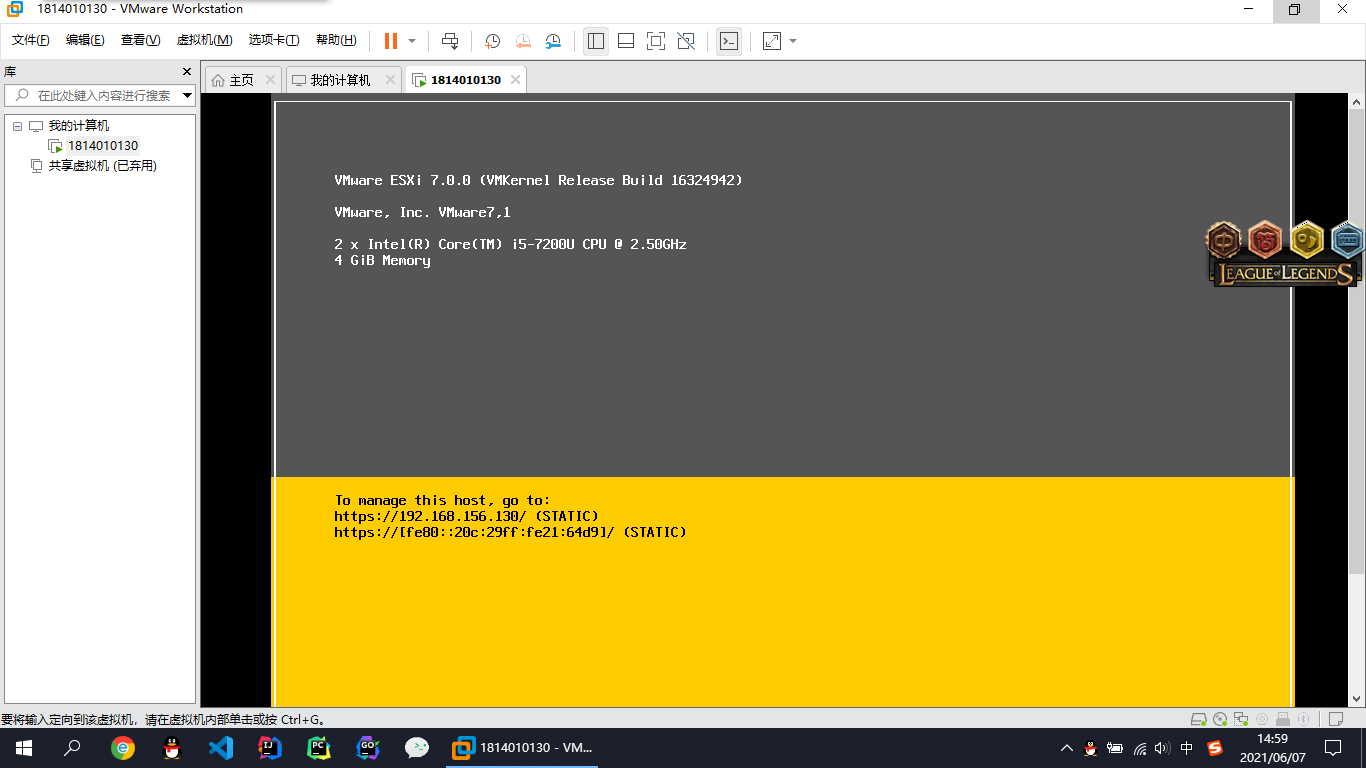Collapse the 我的计算机 tree node
Image resolution: width=1366 pixels, height=768 pixels.
(x=17, y=126)
